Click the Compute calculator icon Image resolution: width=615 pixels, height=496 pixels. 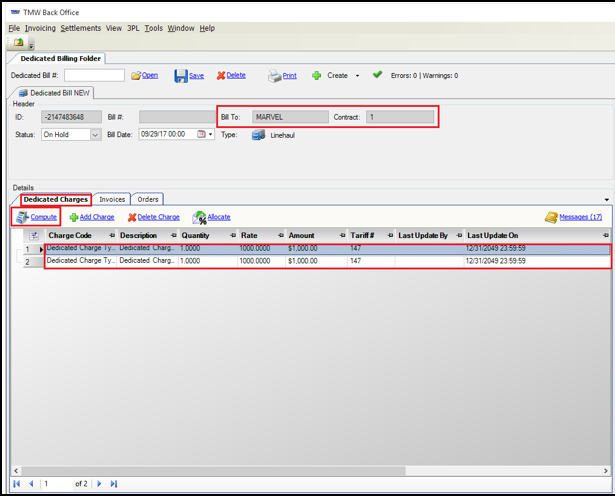pyautogui.click(x=22, y=217)
